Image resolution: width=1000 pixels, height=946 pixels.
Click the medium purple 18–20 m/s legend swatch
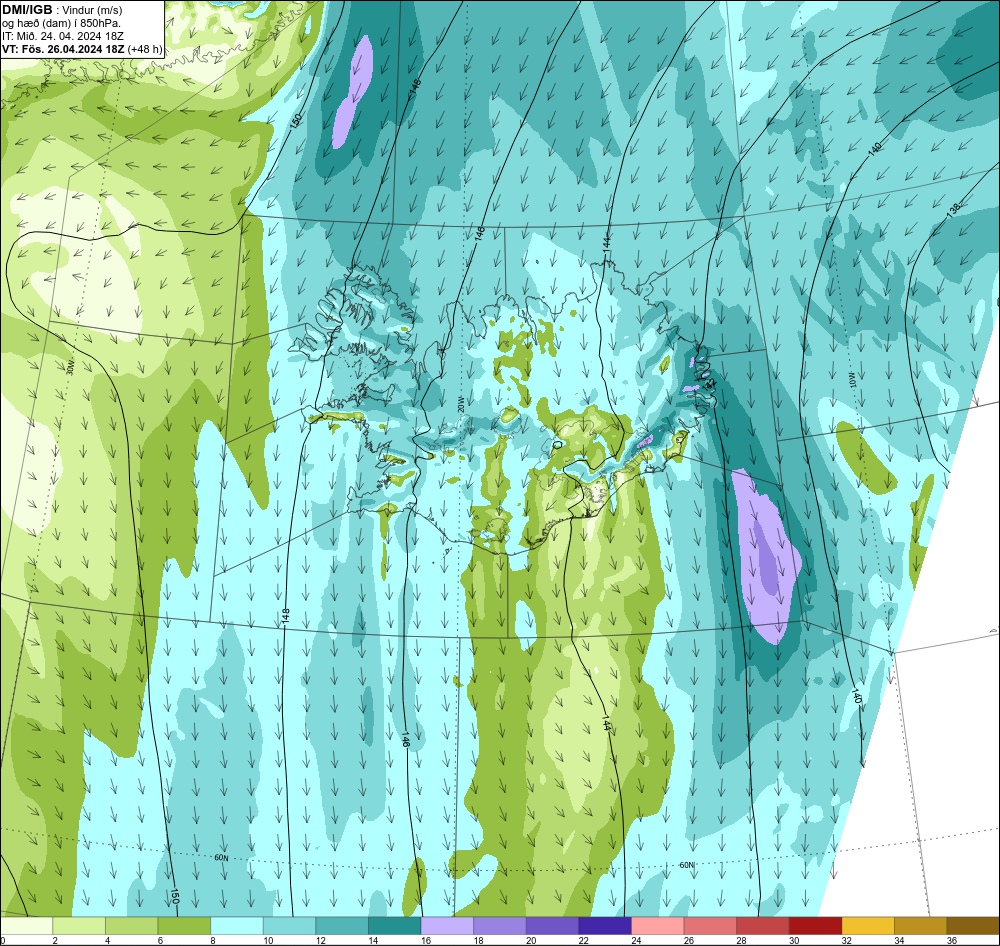click(x=500, y=926)
